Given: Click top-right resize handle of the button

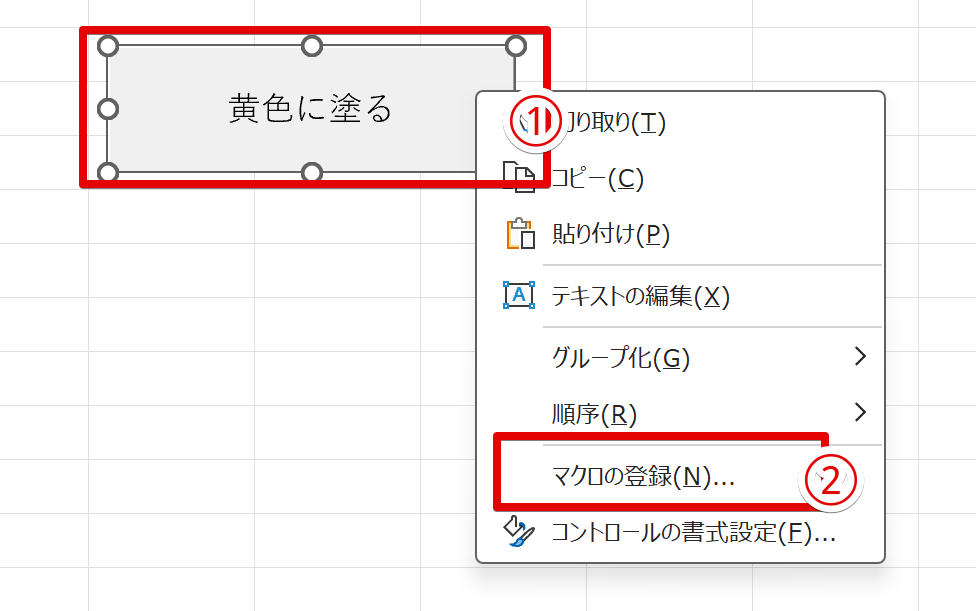Looking at the screenshot, I should tap(515, 46).
